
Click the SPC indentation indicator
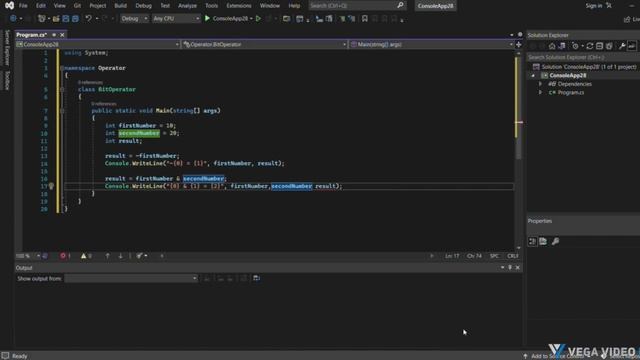(494, 256)
